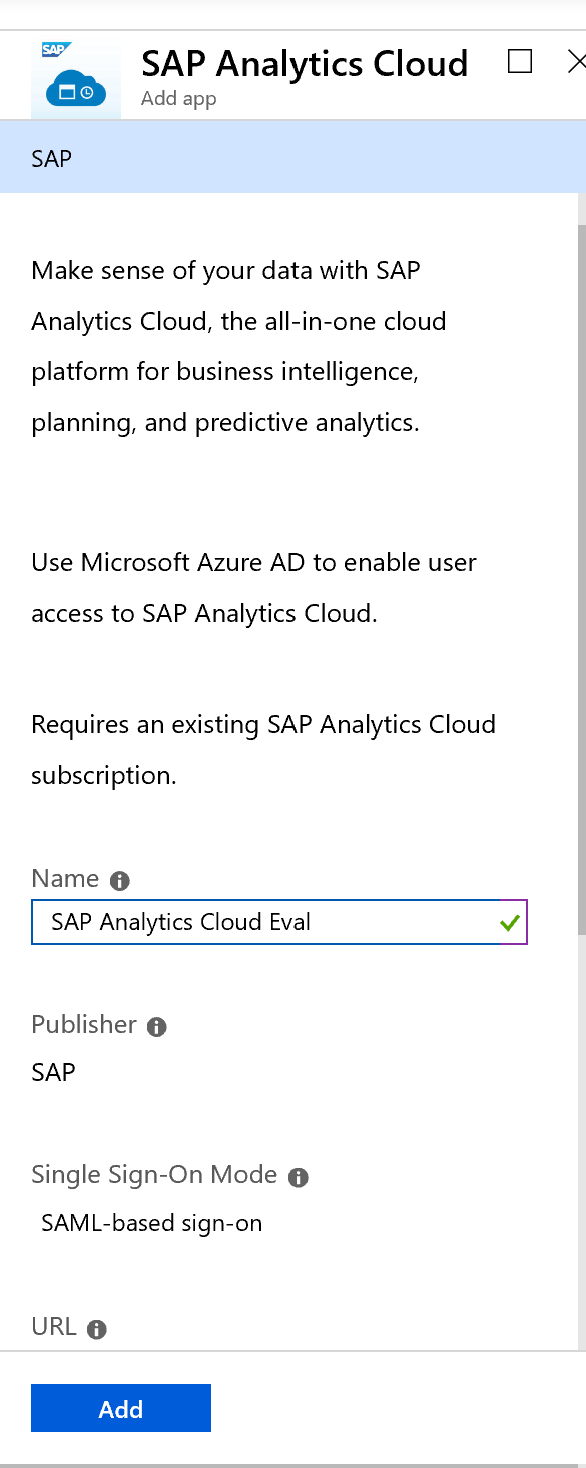The width and height of the screenshot is (586, 1468).
Task: Click the SAP Analytics Cloud blade title
Action: (305, 63)
